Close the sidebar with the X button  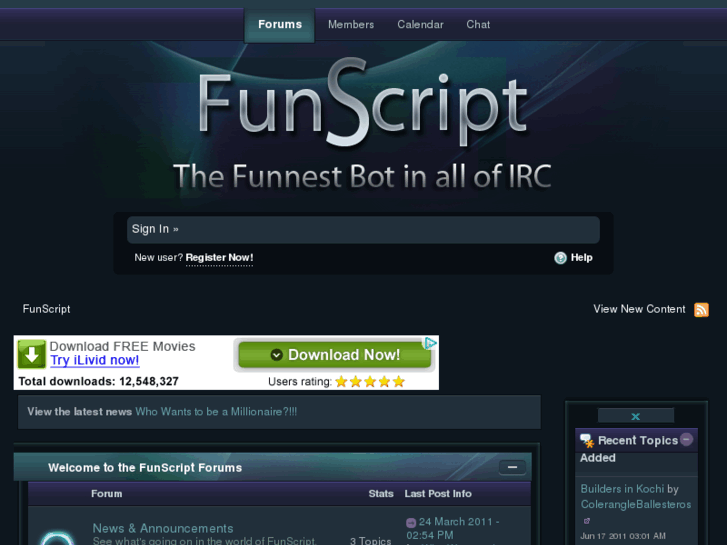coord(636,416)
